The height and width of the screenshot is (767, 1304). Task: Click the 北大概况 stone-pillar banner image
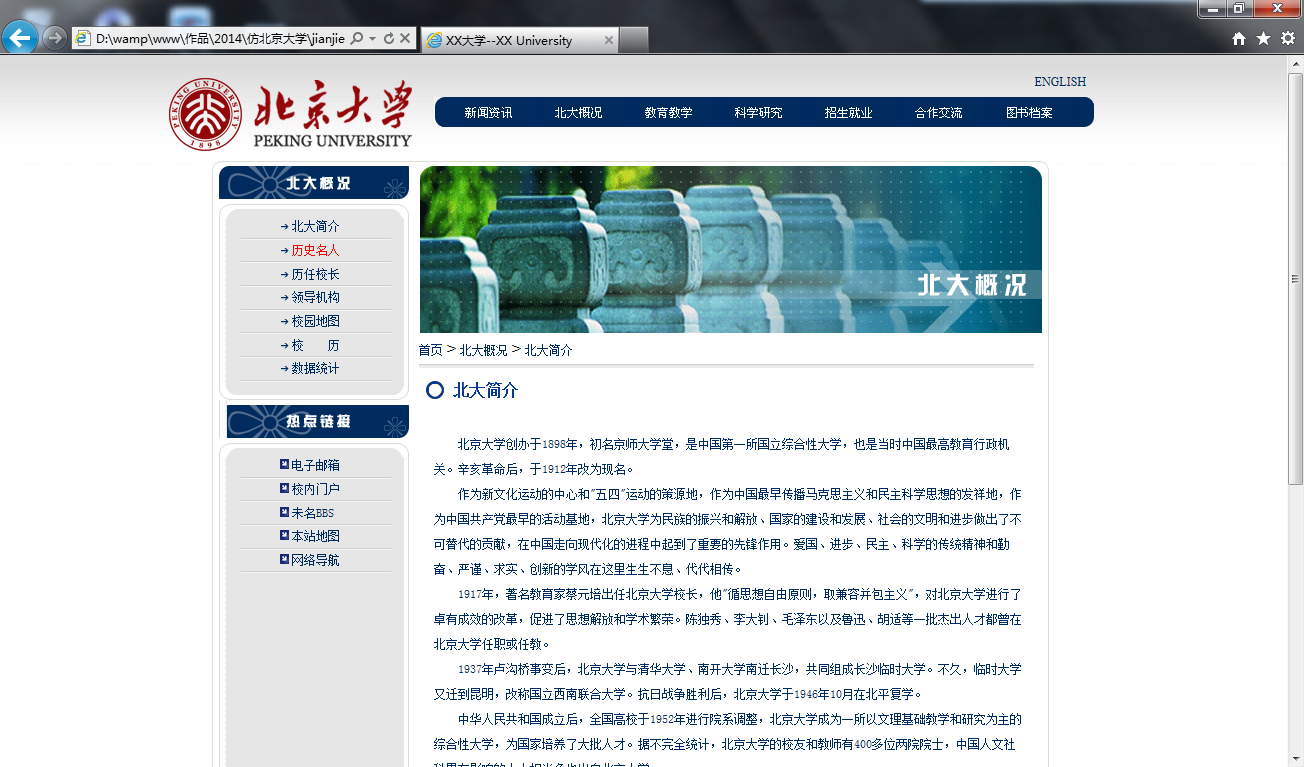pyautogui.click(x=731, y=249)
